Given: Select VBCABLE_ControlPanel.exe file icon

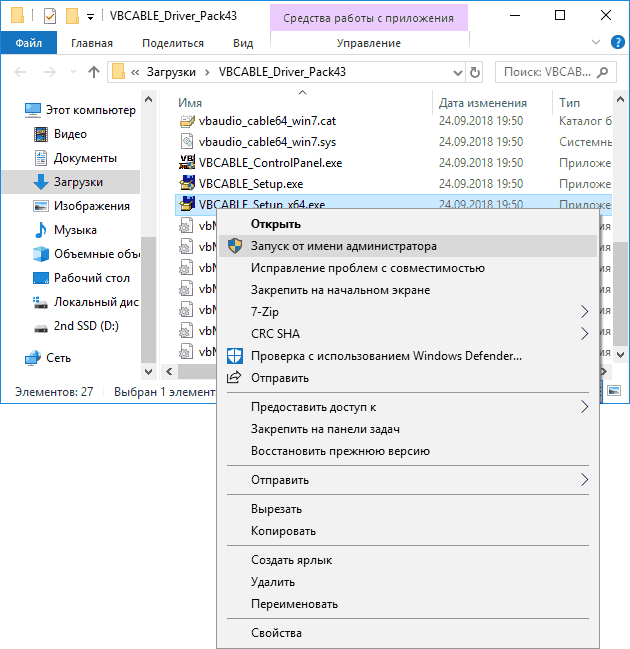Looking at the screenshot, I should point(187,163).
